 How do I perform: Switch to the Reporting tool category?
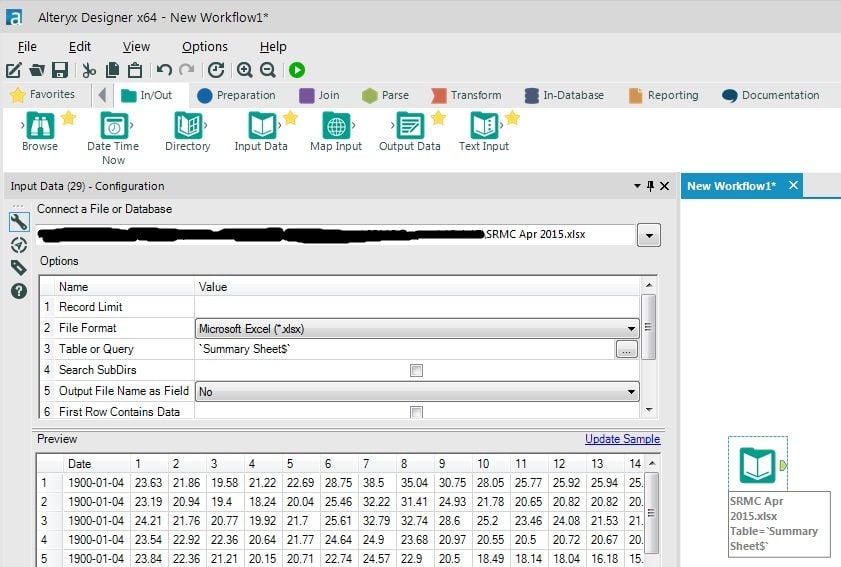click(663, 95)
